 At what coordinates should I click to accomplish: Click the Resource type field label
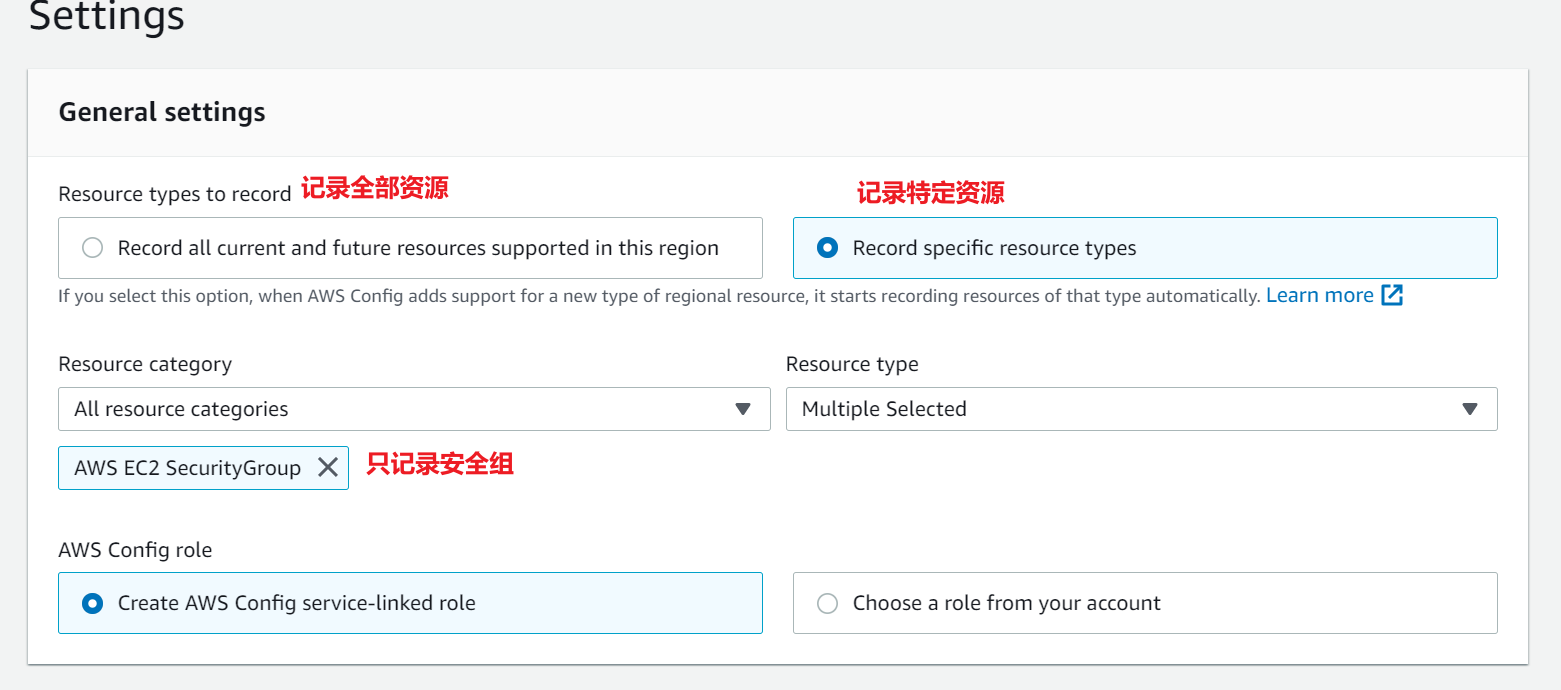852,364
